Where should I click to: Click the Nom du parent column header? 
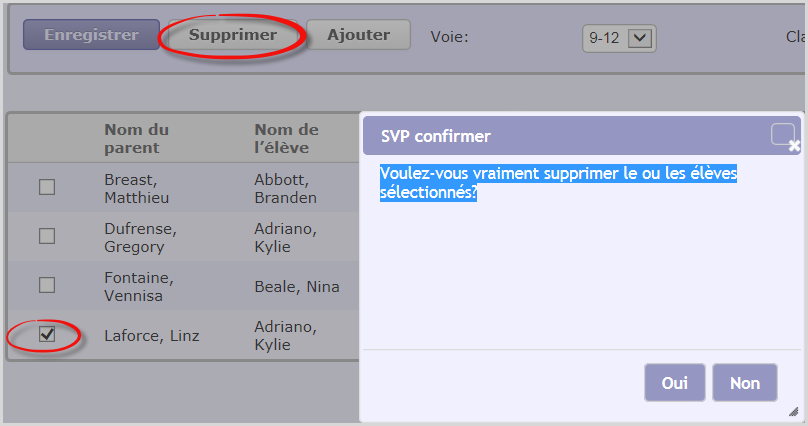pos(137,139)
